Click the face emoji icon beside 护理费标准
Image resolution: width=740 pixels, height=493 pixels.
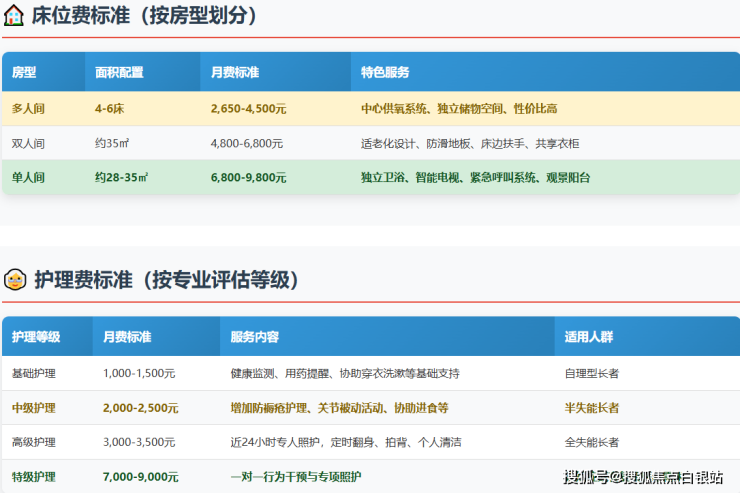pos(14,280)
